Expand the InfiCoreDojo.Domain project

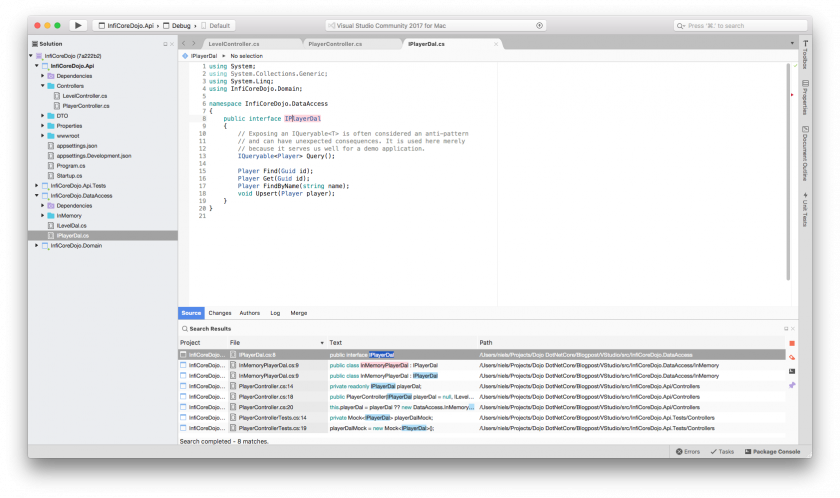[x=36, y=246]
